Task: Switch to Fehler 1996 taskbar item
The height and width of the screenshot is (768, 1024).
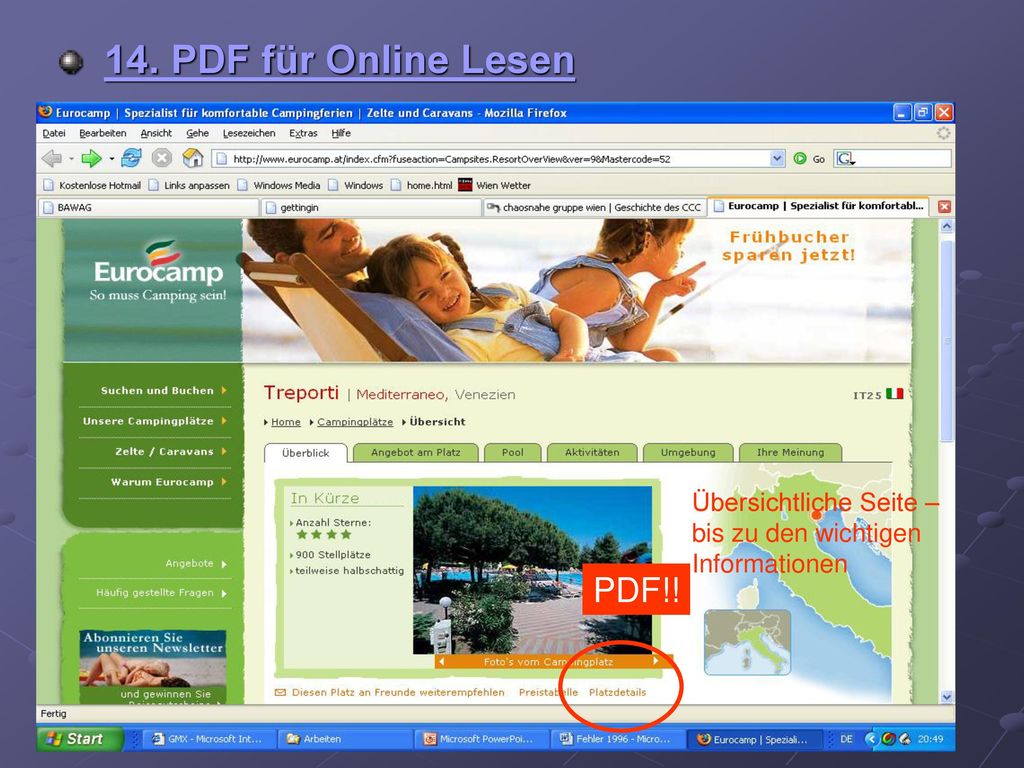Action: (618, 739)
